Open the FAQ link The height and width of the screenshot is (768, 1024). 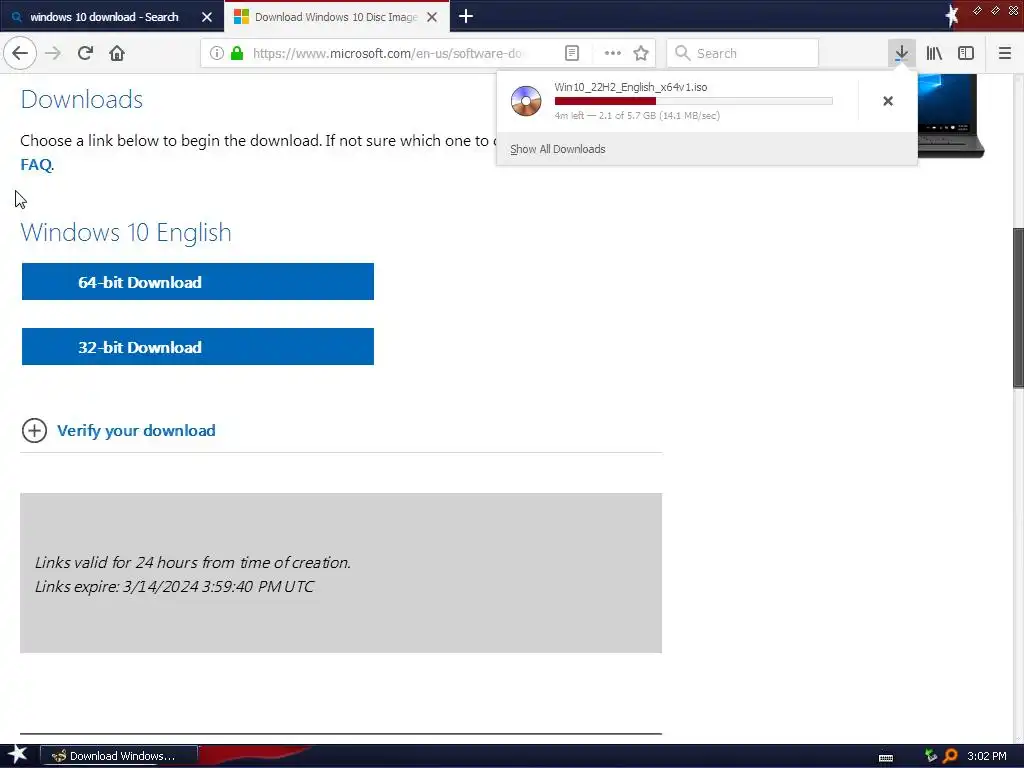[x=36, y=165]
